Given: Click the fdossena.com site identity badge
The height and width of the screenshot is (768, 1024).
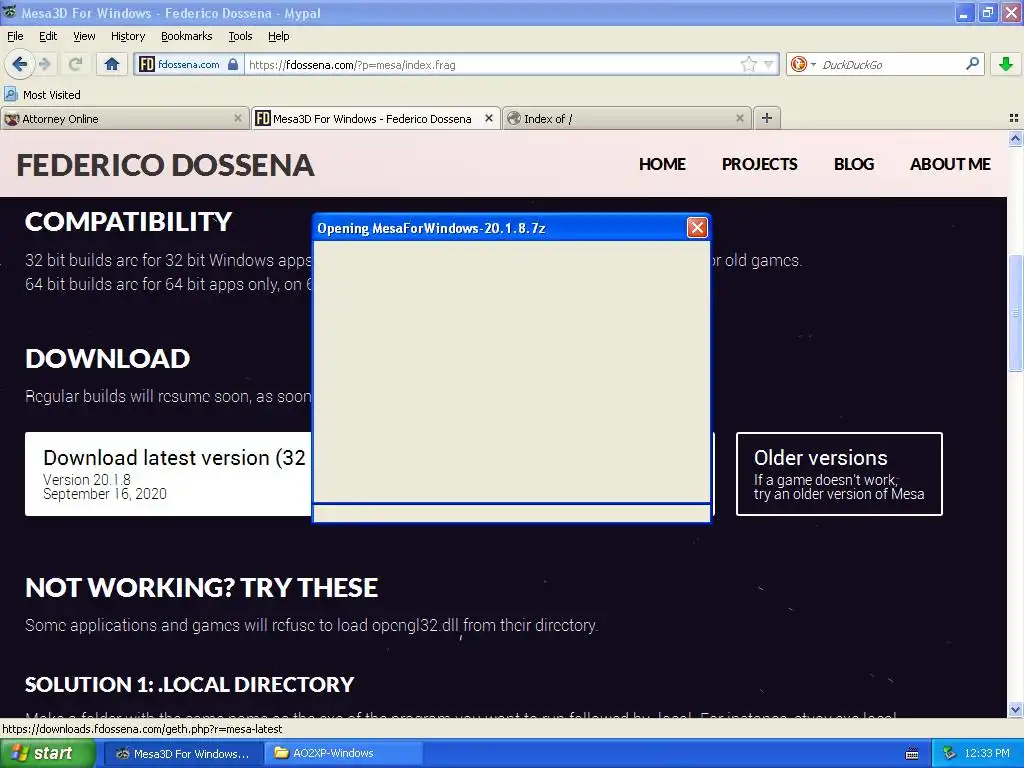Looking at the screenshot, I should click(x=189, y=64).
